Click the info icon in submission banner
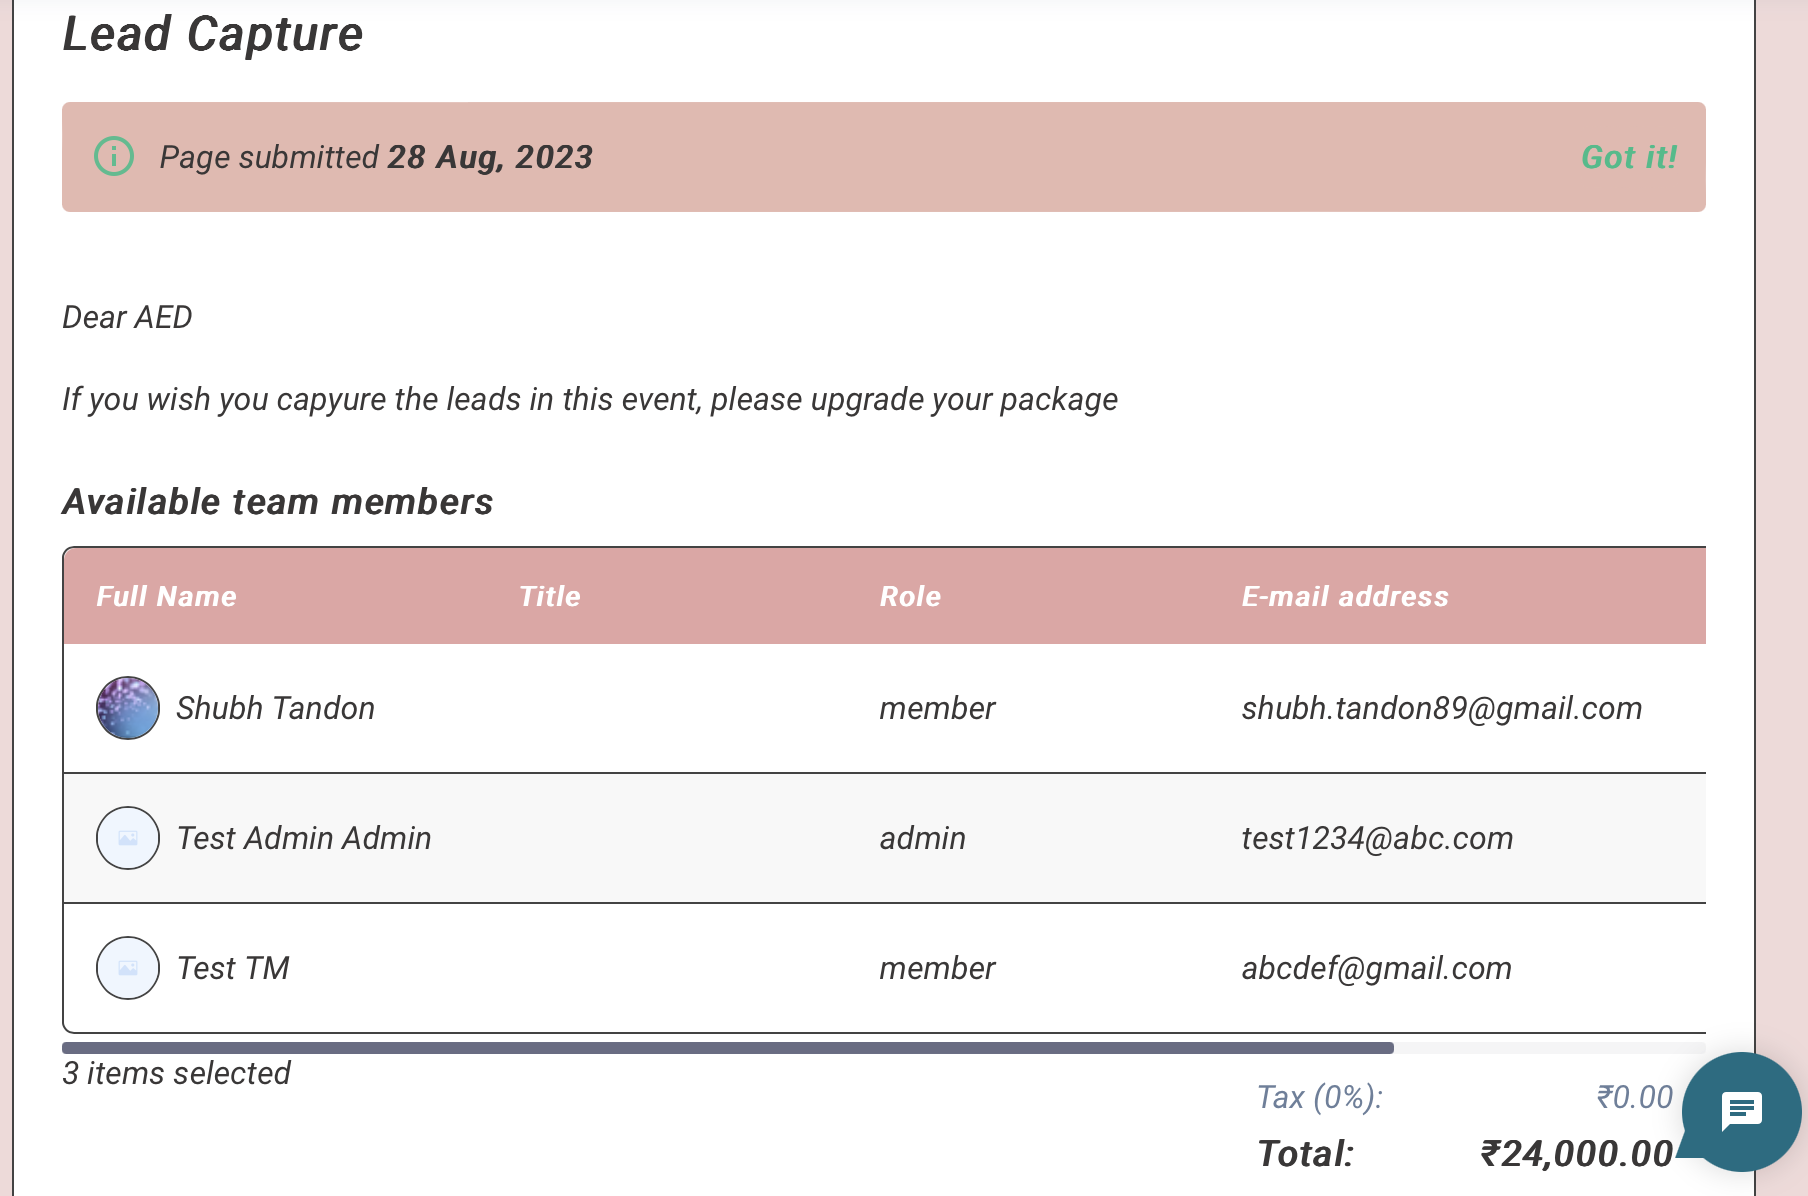Image resolution: width=1808 pixels, height=1196 pixels. [114, 157]
